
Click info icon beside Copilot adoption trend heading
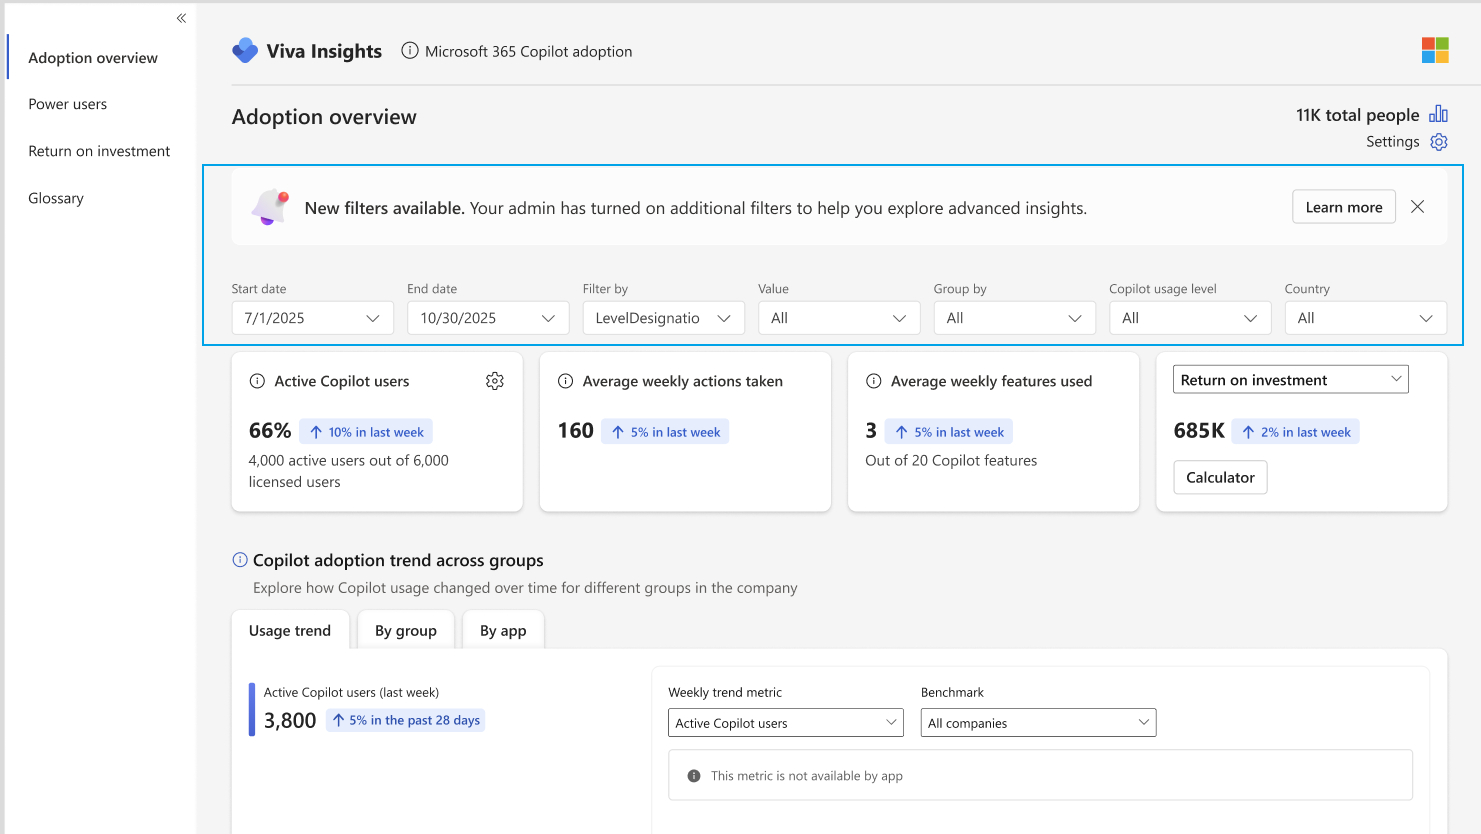(240, 560)
